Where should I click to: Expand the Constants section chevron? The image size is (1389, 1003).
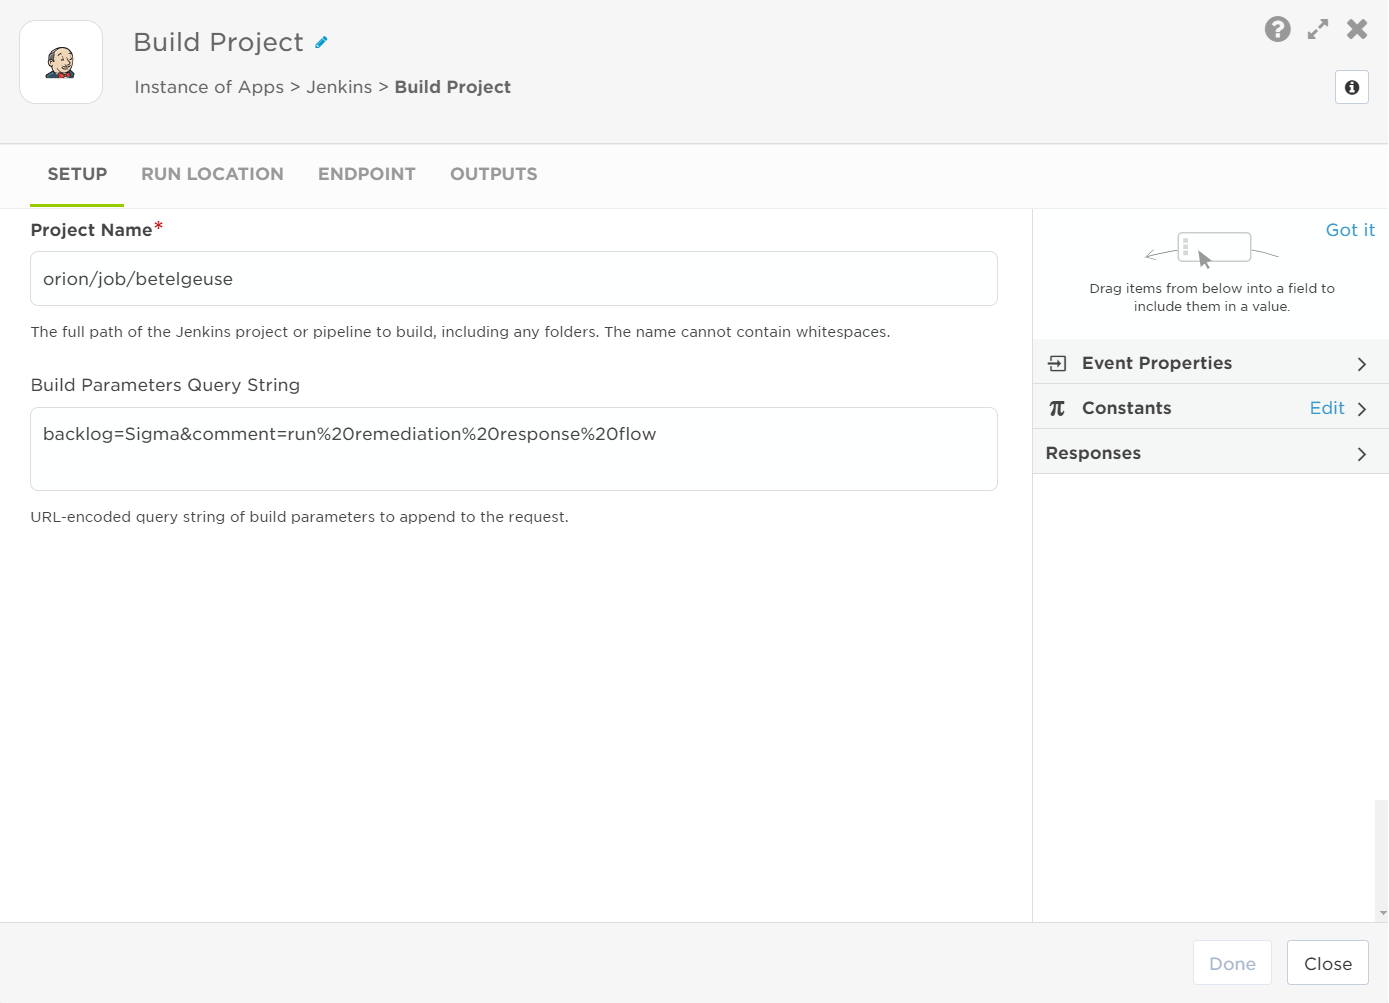click(x=1362, y=409)
